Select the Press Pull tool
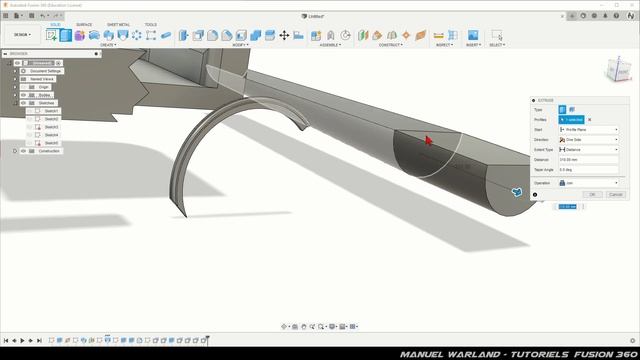The height and width of the screenshot is (360, 640). click(183, 35)
